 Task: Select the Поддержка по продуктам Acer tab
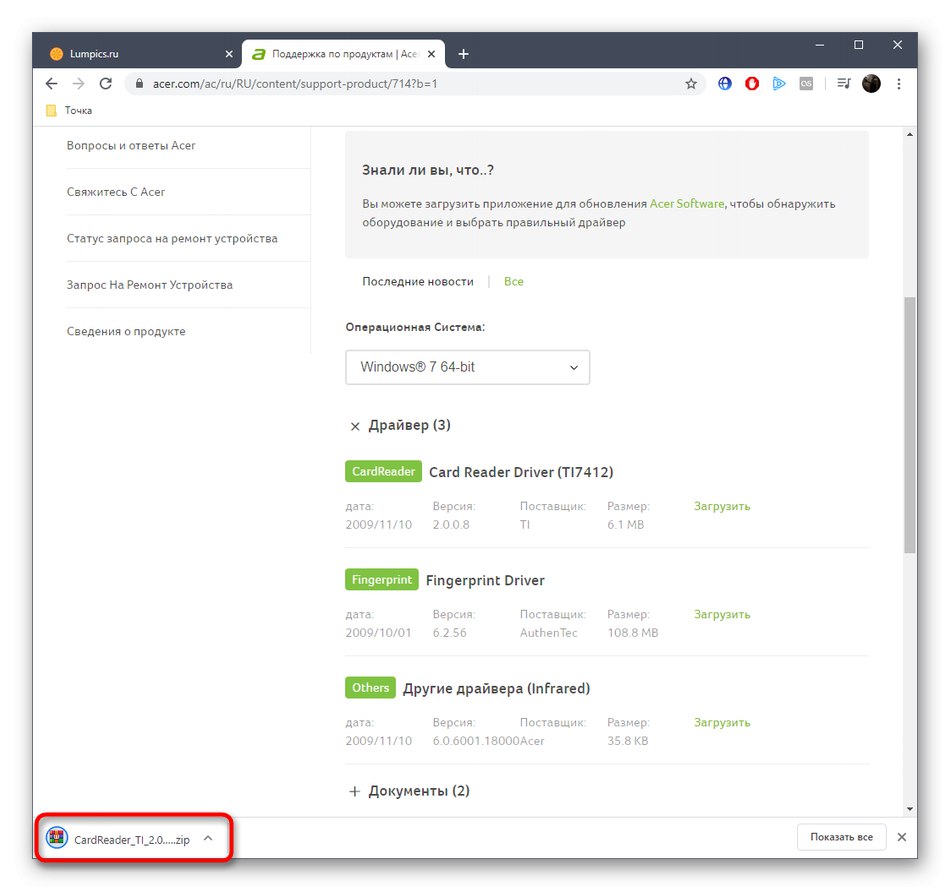[x=343, y=54]
